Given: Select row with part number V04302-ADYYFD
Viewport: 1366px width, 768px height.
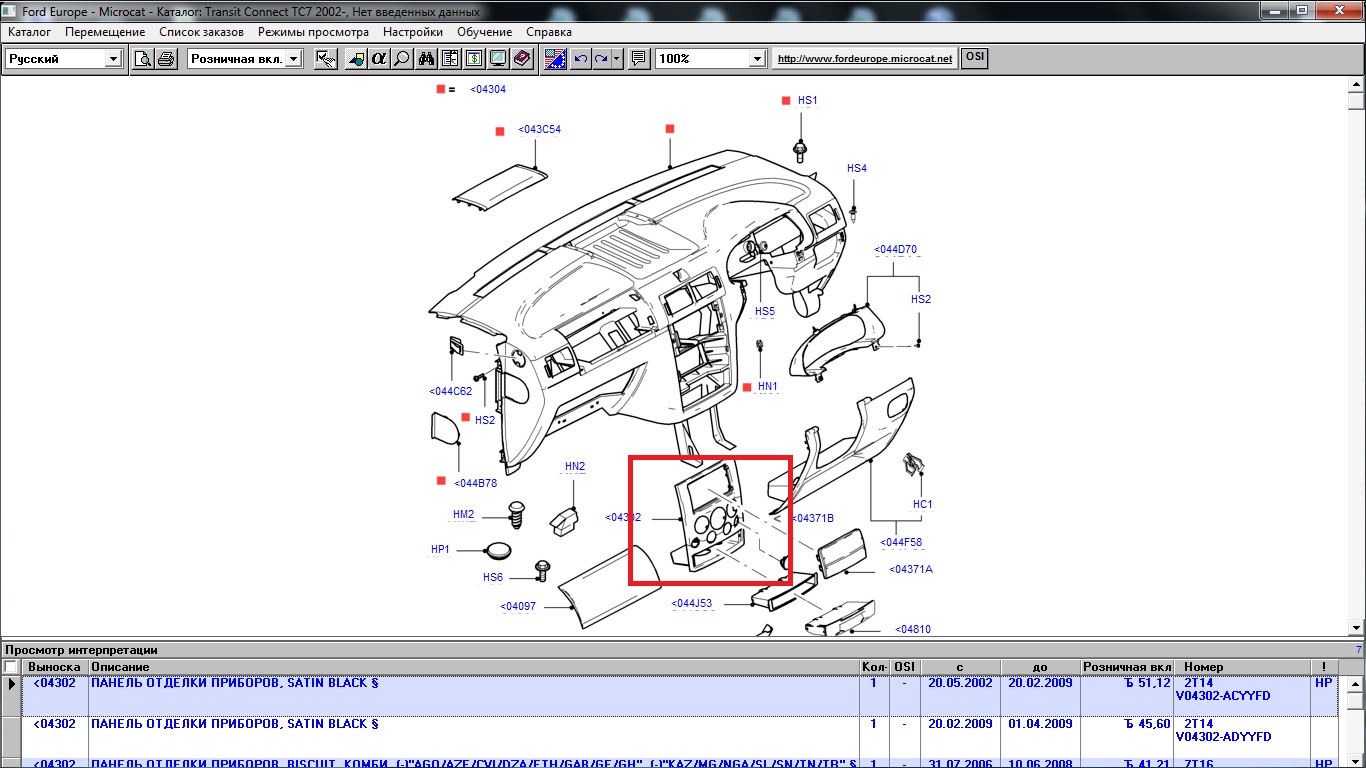Looking at the screenshot, I should point(670,736).
